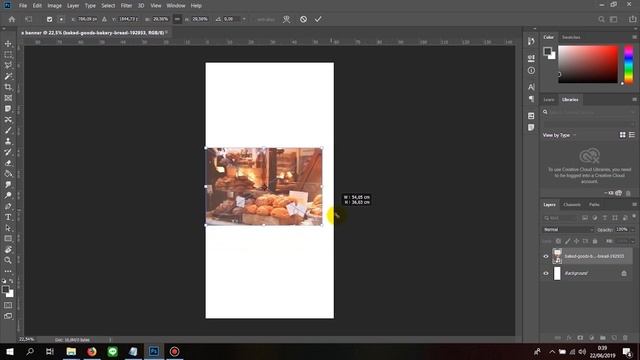Cancel transform with the circle-slash icon
The image size is (640, 360).
coord(303,19)
